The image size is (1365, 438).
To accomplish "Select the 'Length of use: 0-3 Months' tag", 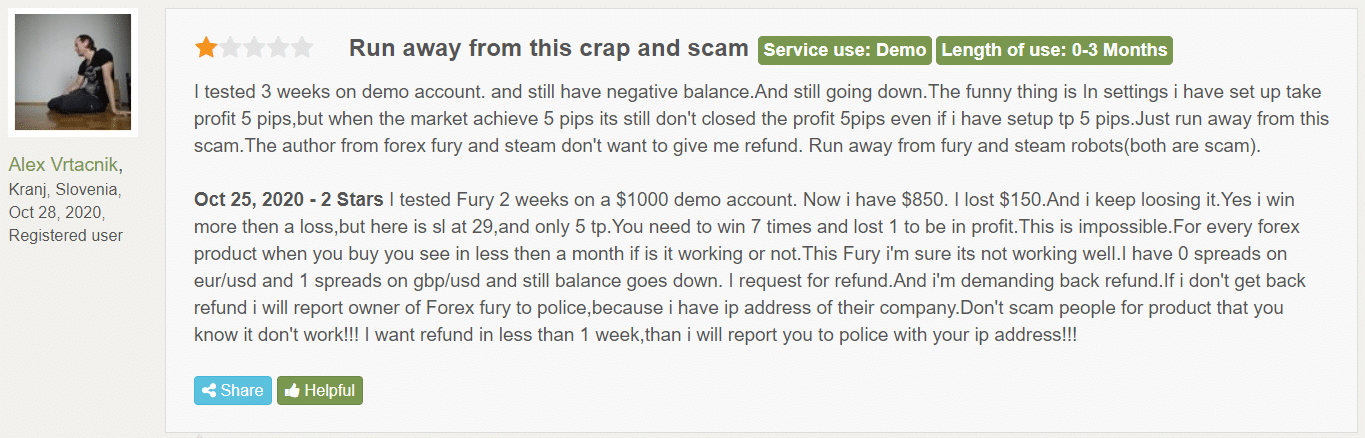I will 1054,49.
